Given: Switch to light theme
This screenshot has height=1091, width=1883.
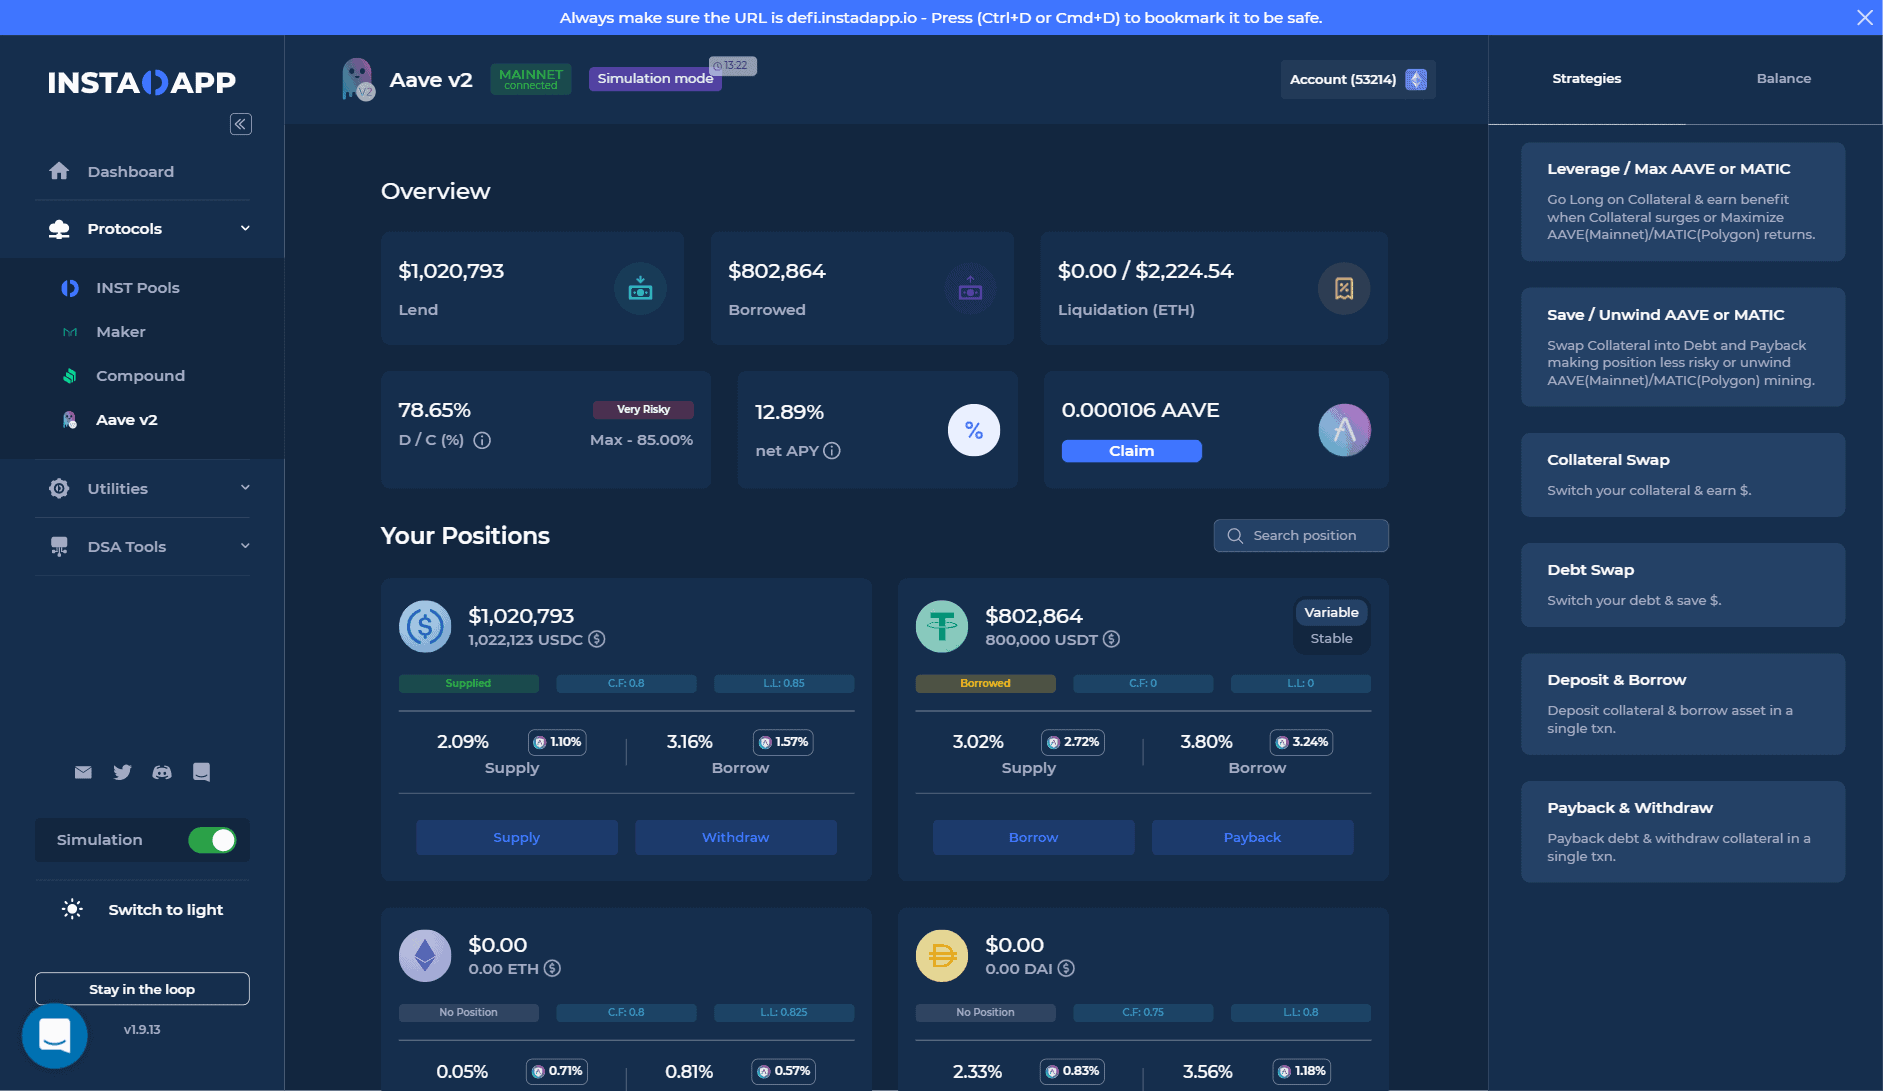Looking at the screenshot, I should 142,909.
